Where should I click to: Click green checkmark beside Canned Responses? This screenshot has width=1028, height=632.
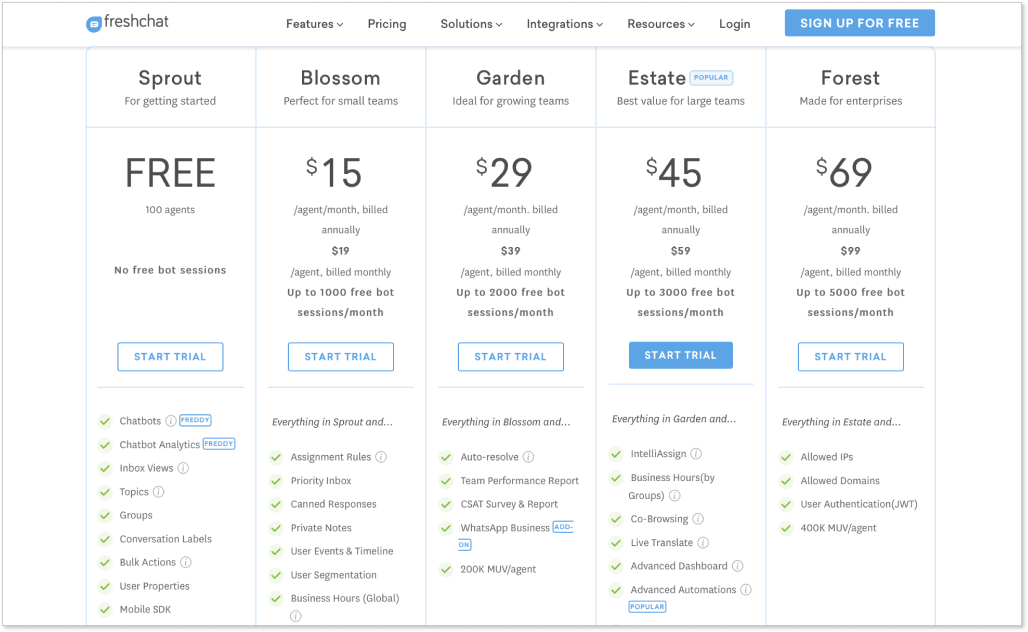click(x=276, y=504)
